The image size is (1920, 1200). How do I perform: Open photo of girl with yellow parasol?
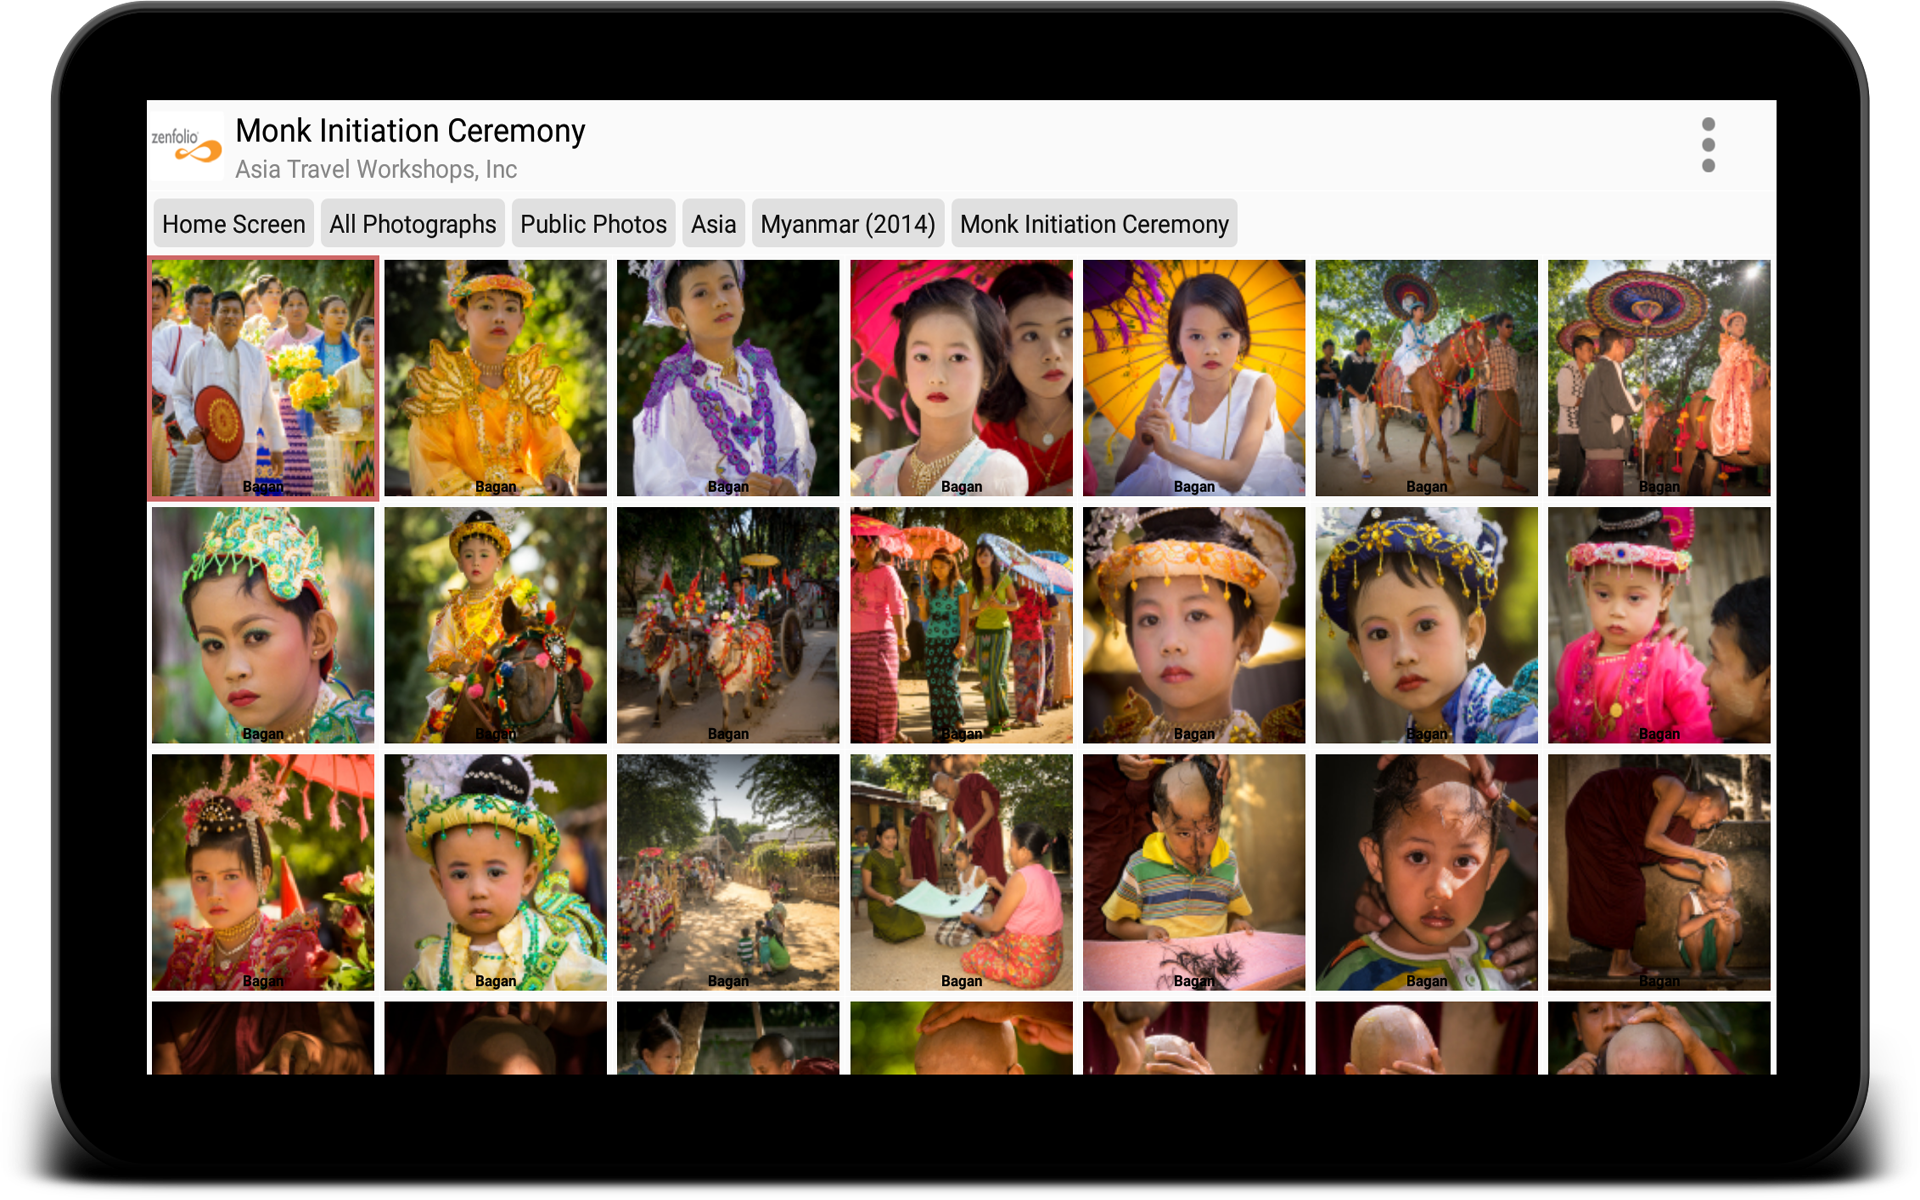tap(1194, 377)
